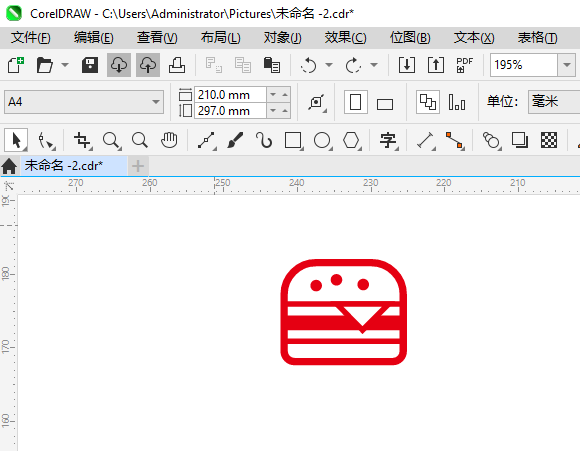
Task: Click the page width 210.0 mm field
Action: 230,95
